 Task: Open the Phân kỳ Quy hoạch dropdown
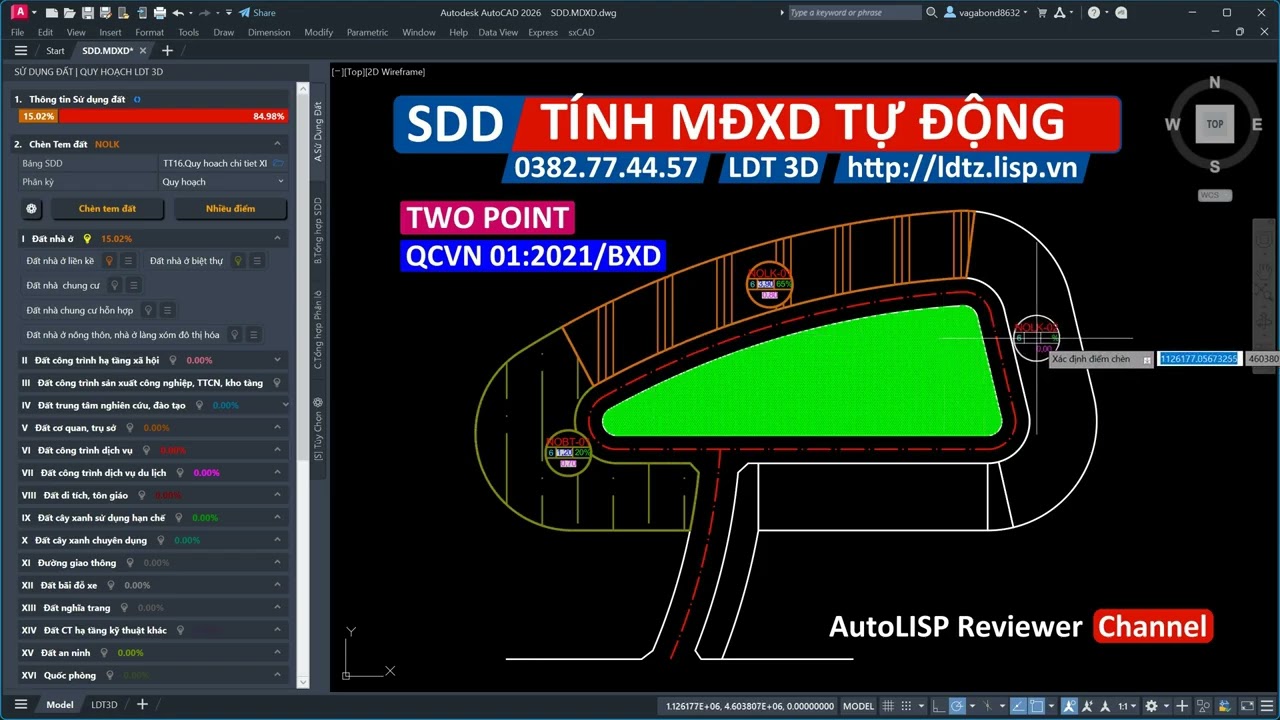[223, 182]
